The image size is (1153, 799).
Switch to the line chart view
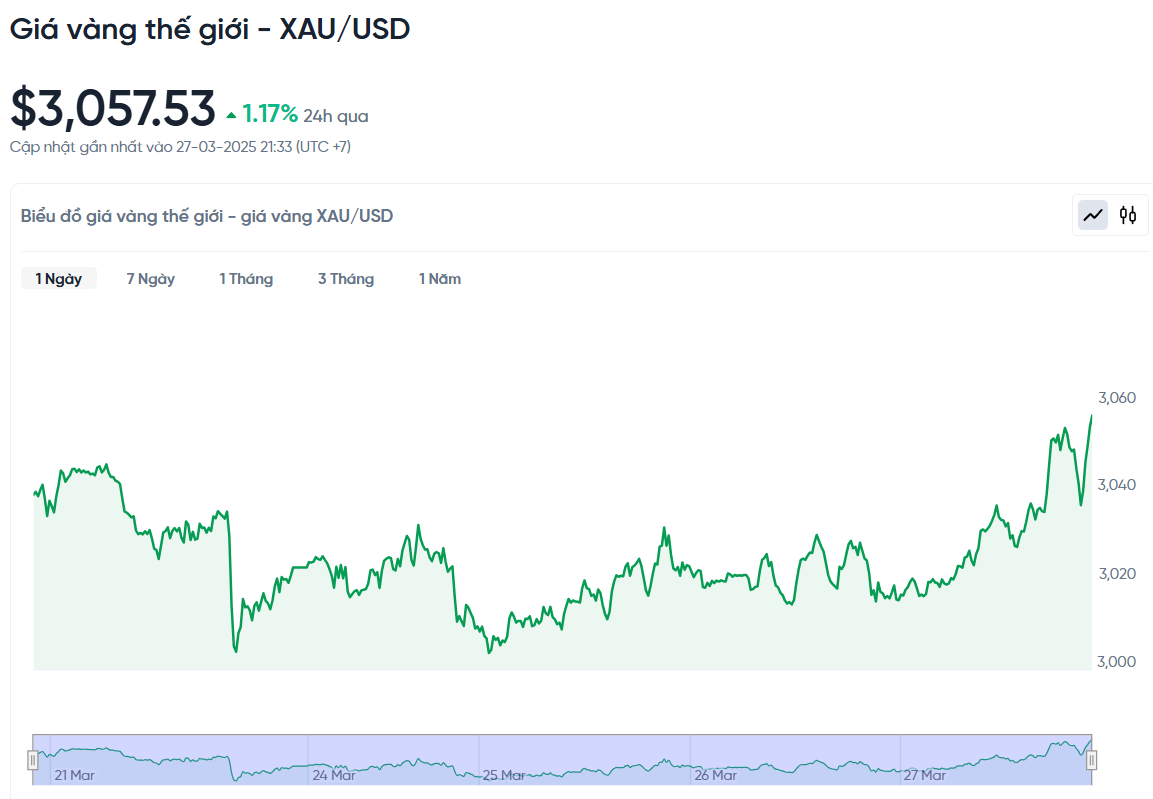1093,215
